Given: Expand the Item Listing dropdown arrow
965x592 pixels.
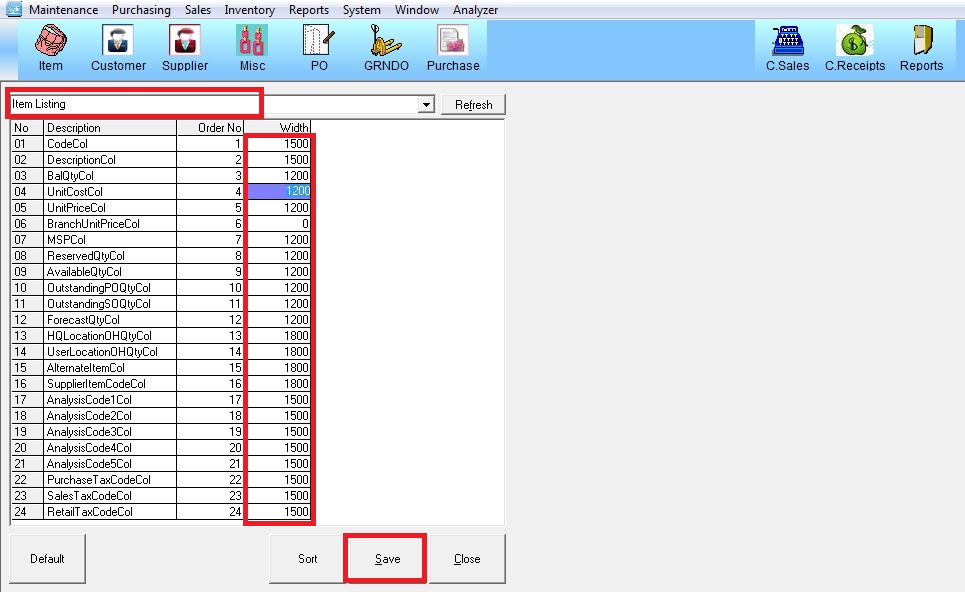Looking at the screenshot, I should (x=427, y=105).
